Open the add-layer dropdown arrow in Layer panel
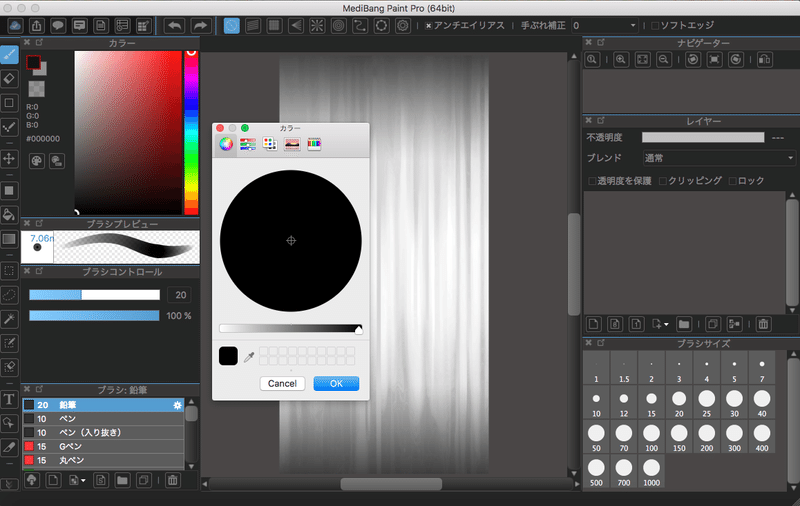This screenshot has width=800, height=506. [x=666, y=324]
